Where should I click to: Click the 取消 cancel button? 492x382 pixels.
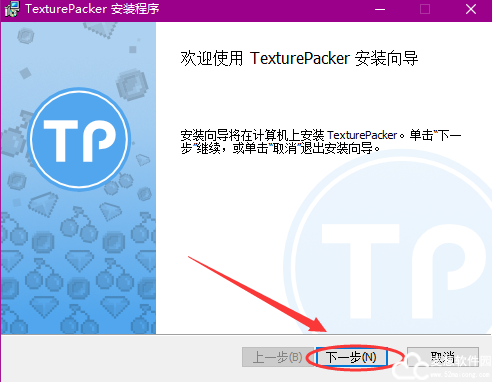(x=443, y=357)
